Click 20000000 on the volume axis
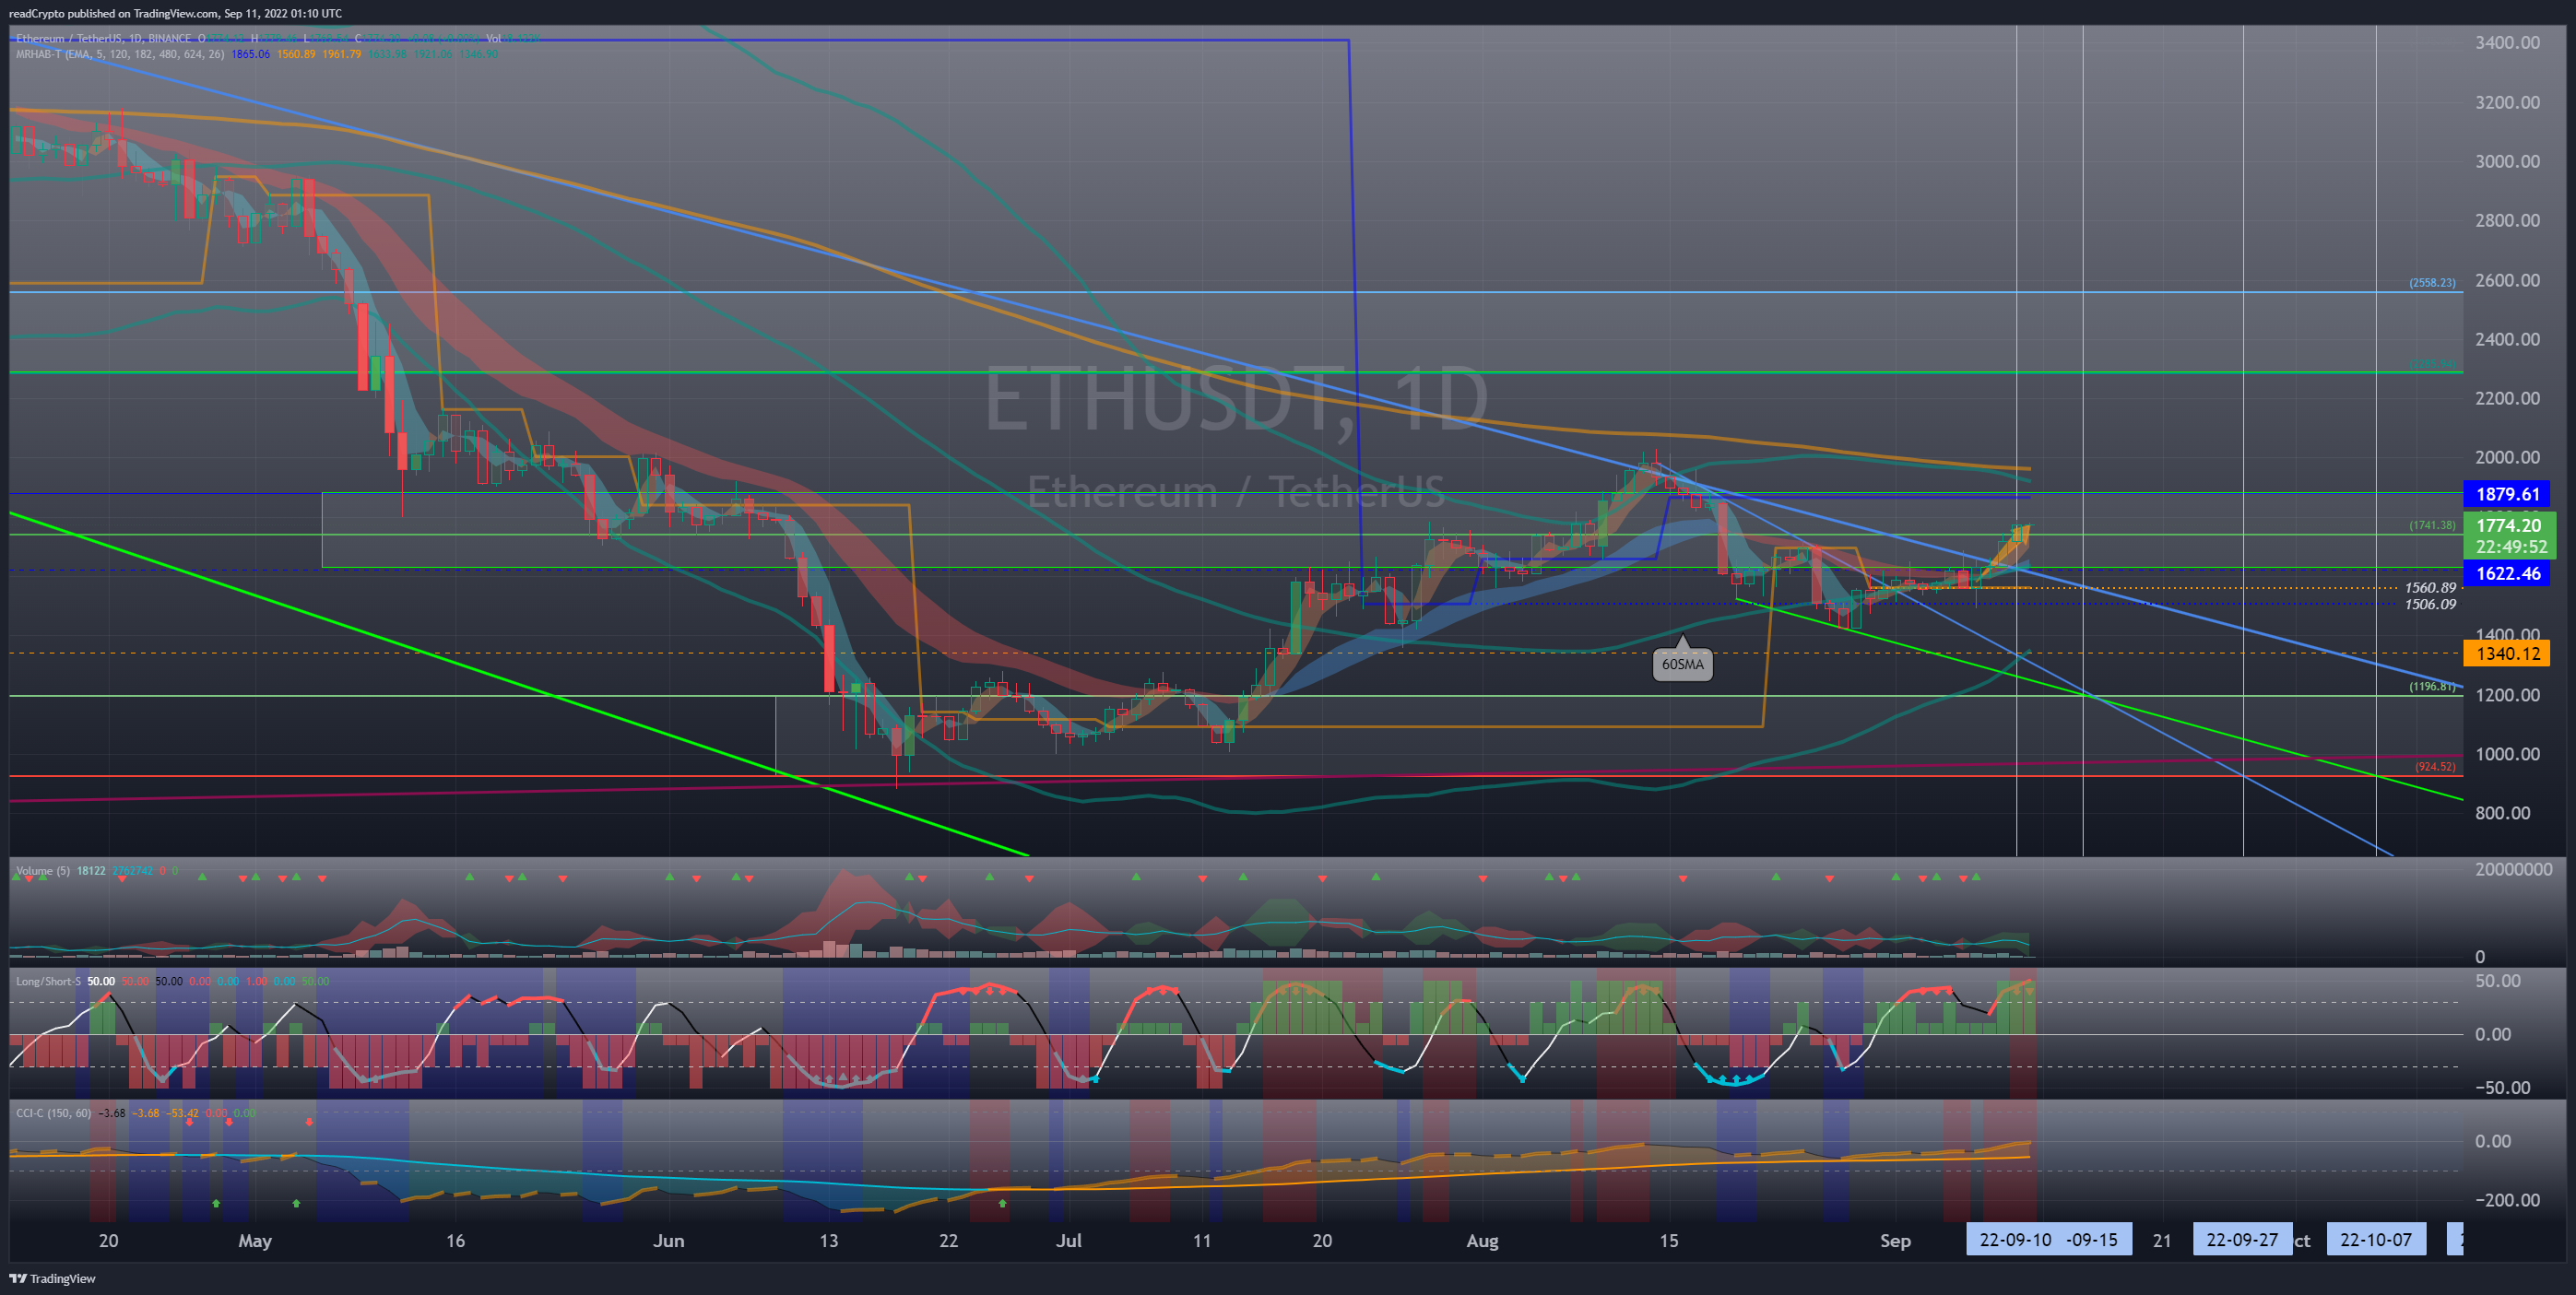This screenshot has height=1295, width=2576. [x=2513, y=870]
